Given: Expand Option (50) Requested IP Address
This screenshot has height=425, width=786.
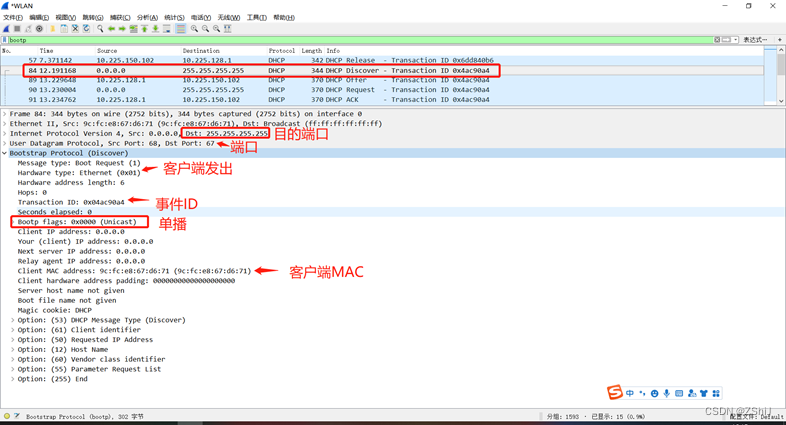Looking at the screenshot, I should click(13, 340).
